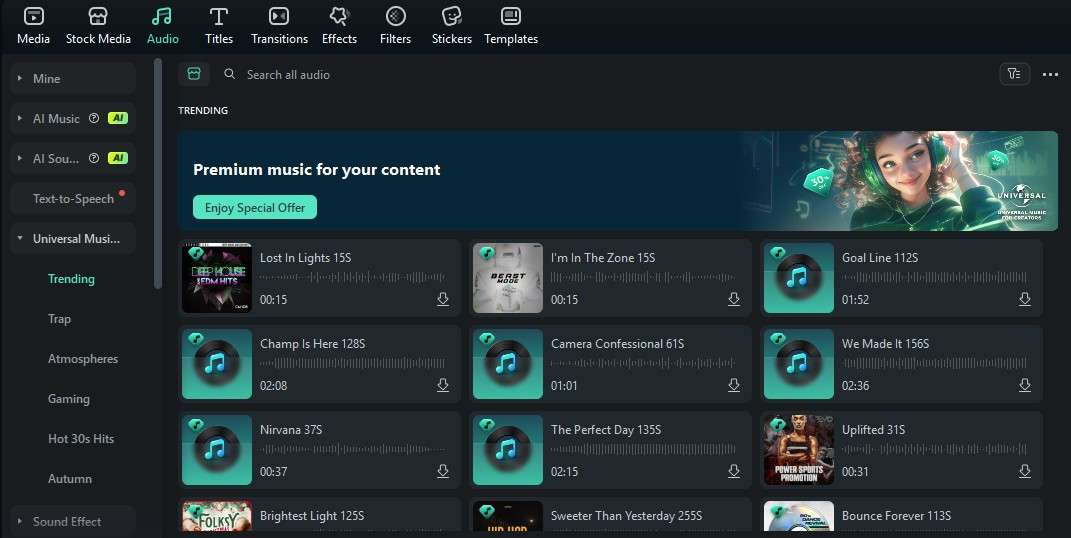The image size is (1071, 538).
Task: Click the 02:36 duration on We Made It
Action: coord(855,386)
